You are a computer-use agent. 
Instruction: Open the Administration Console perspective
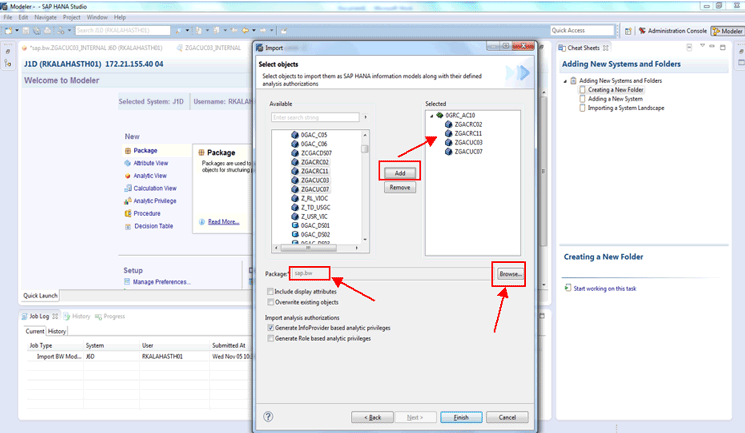point(673,31)
